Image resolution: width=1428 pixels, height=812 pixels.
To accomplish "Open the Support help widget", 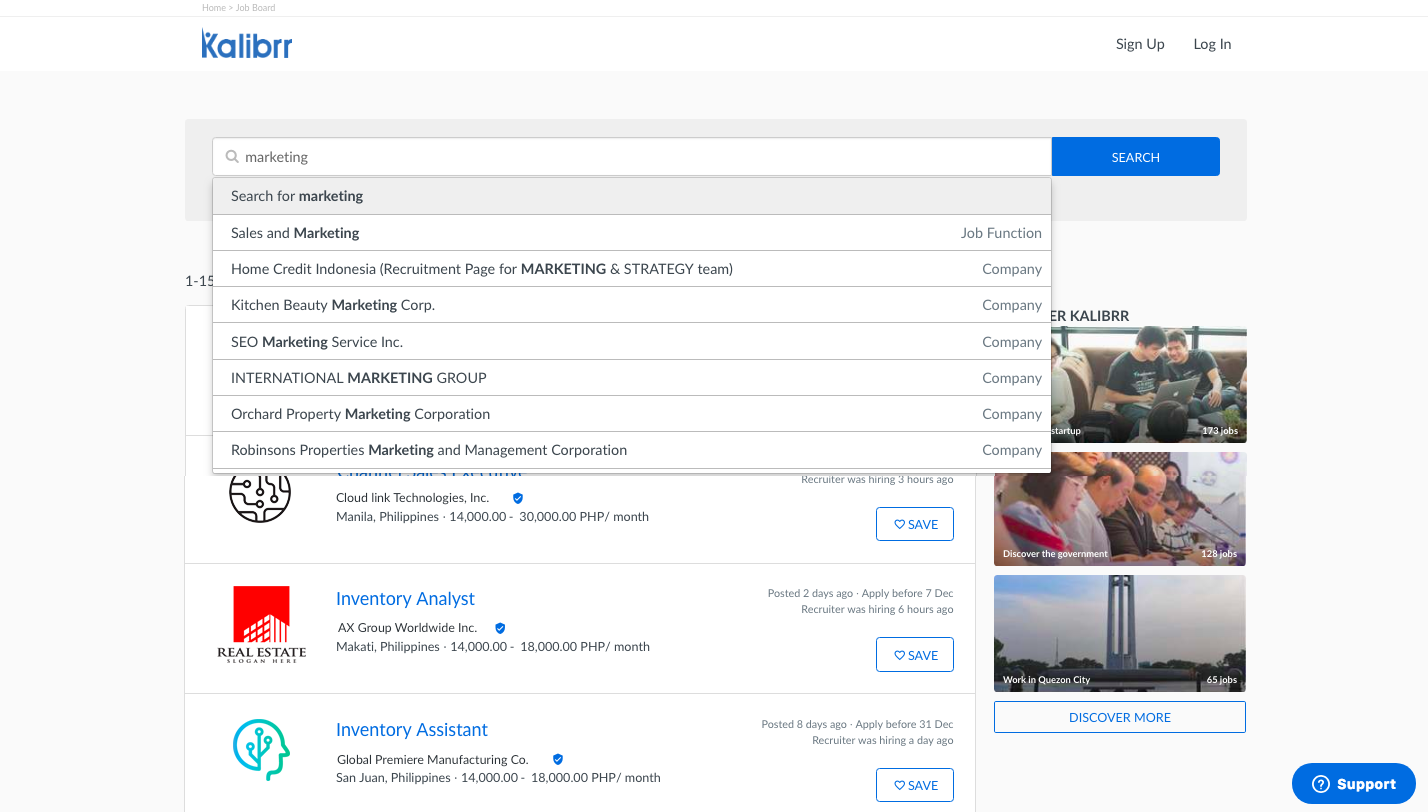I will [1353, 784].
